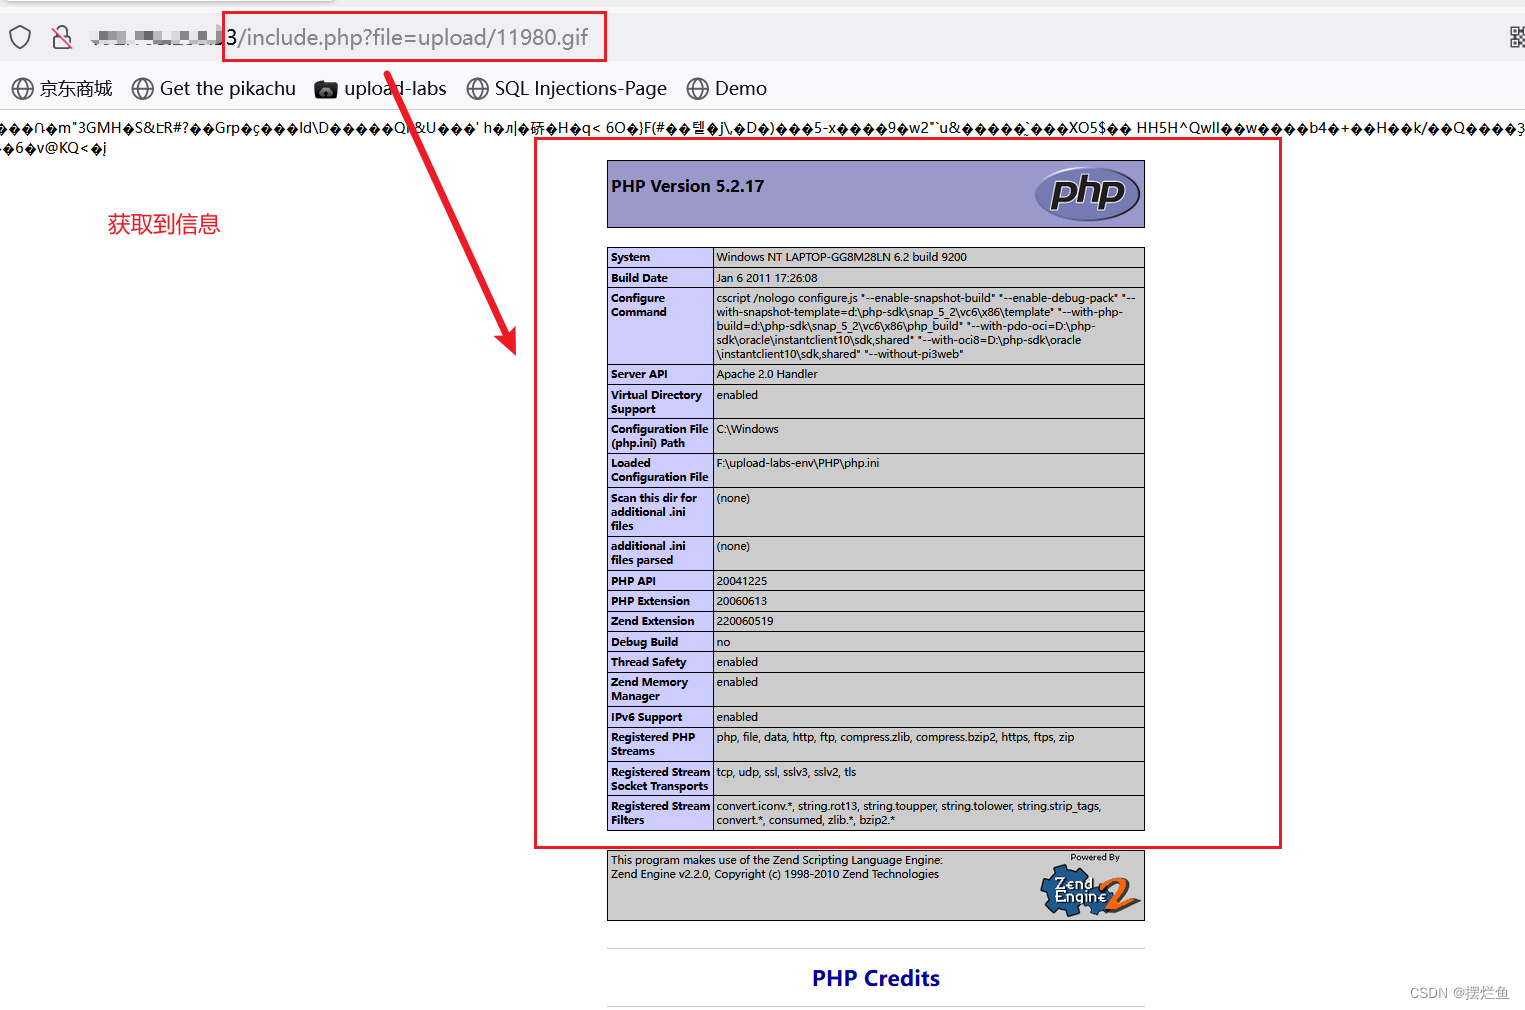This screenshot has height=1010, width=1525.
Task: Click the PHP Version 5.2.17 heading
Action: click(x=688, y=186)
